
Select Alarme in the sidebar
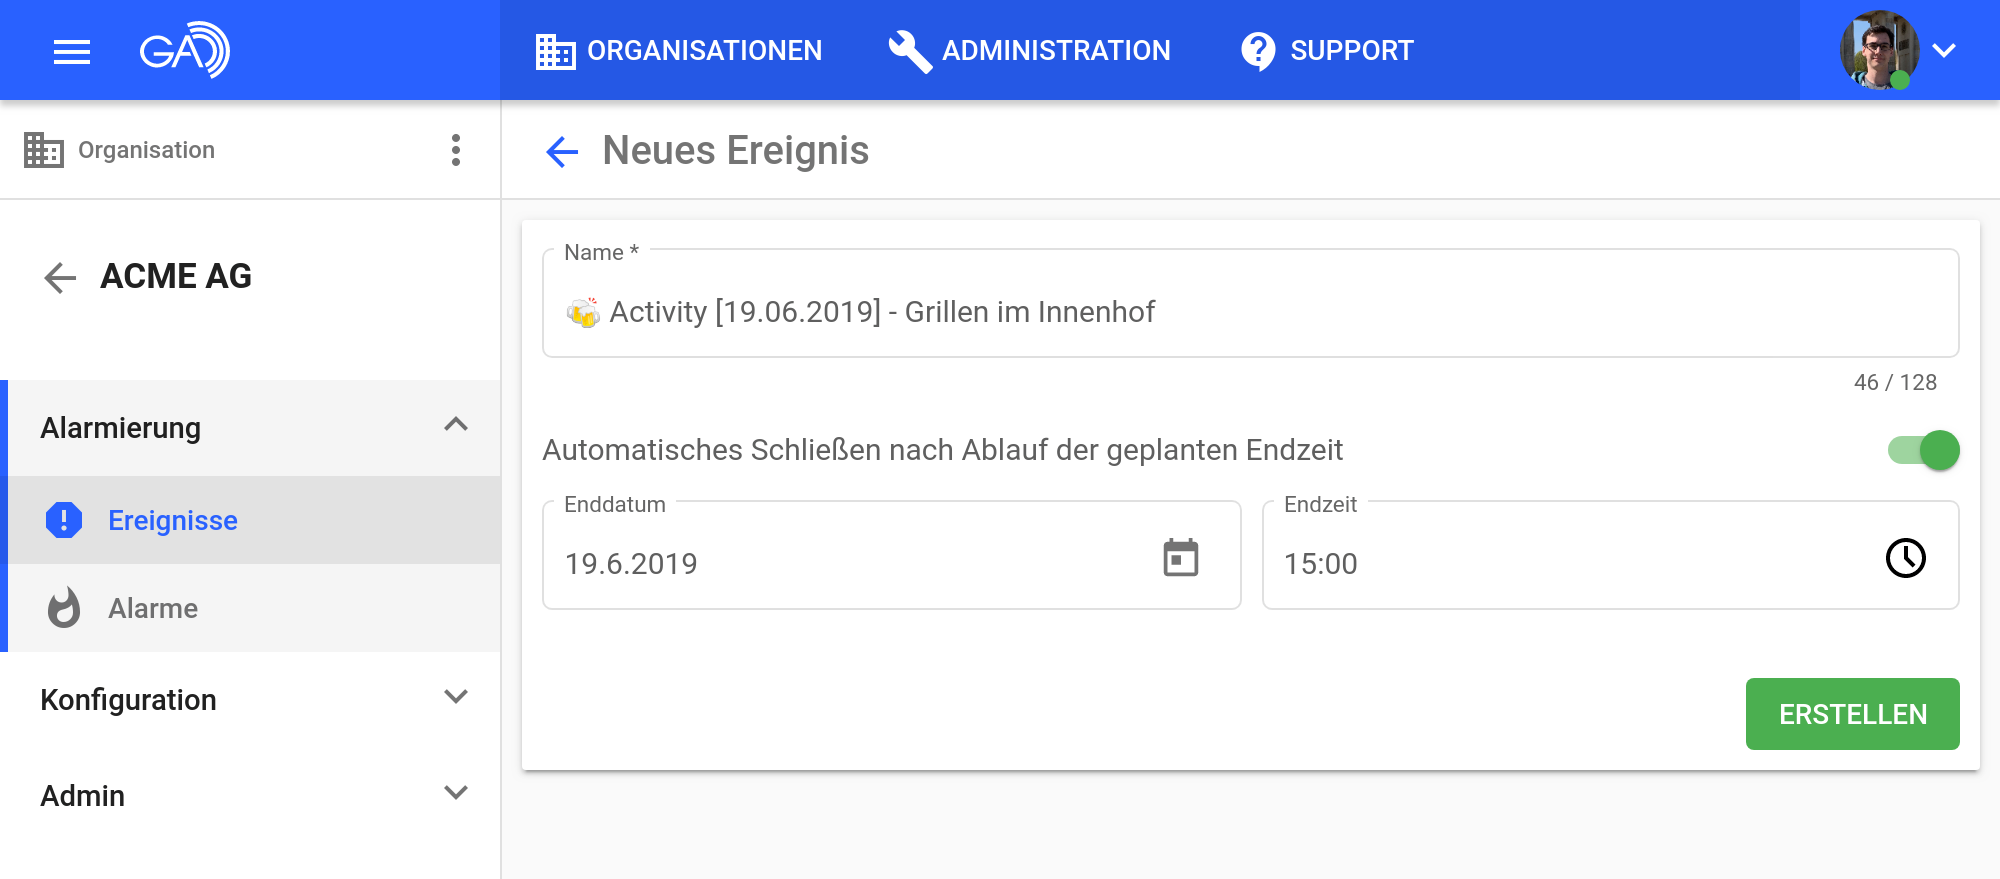point(153,608)
